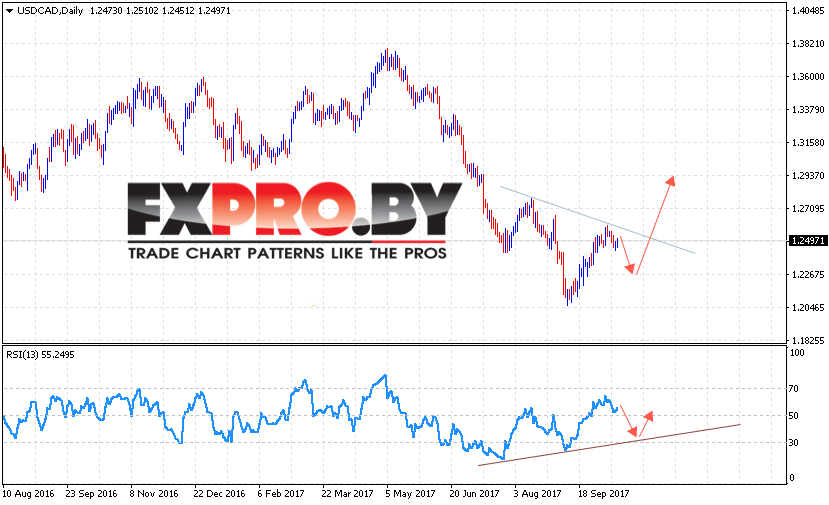Viewport: 829px width, 505px height.
Task: Select the USDCAD,Daily chart title
Action: tap(50, 11)
